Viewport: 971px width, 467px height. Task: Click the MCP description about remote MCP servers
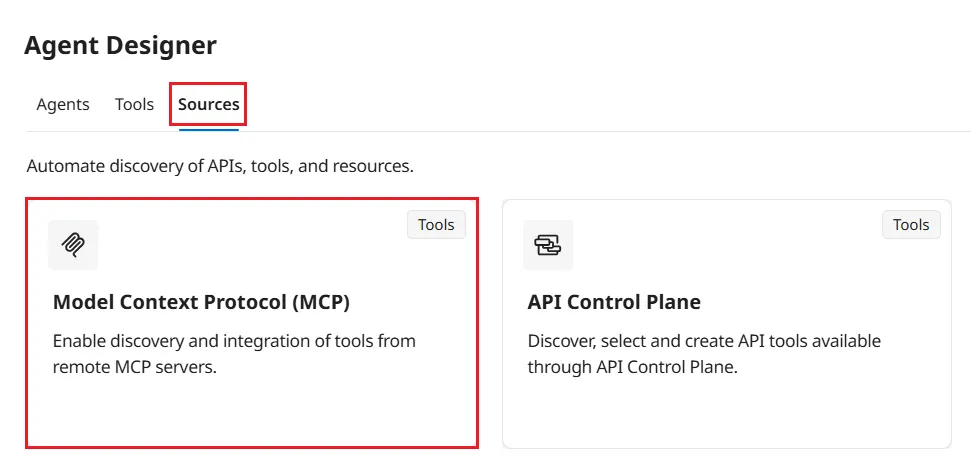click(233, 354)
